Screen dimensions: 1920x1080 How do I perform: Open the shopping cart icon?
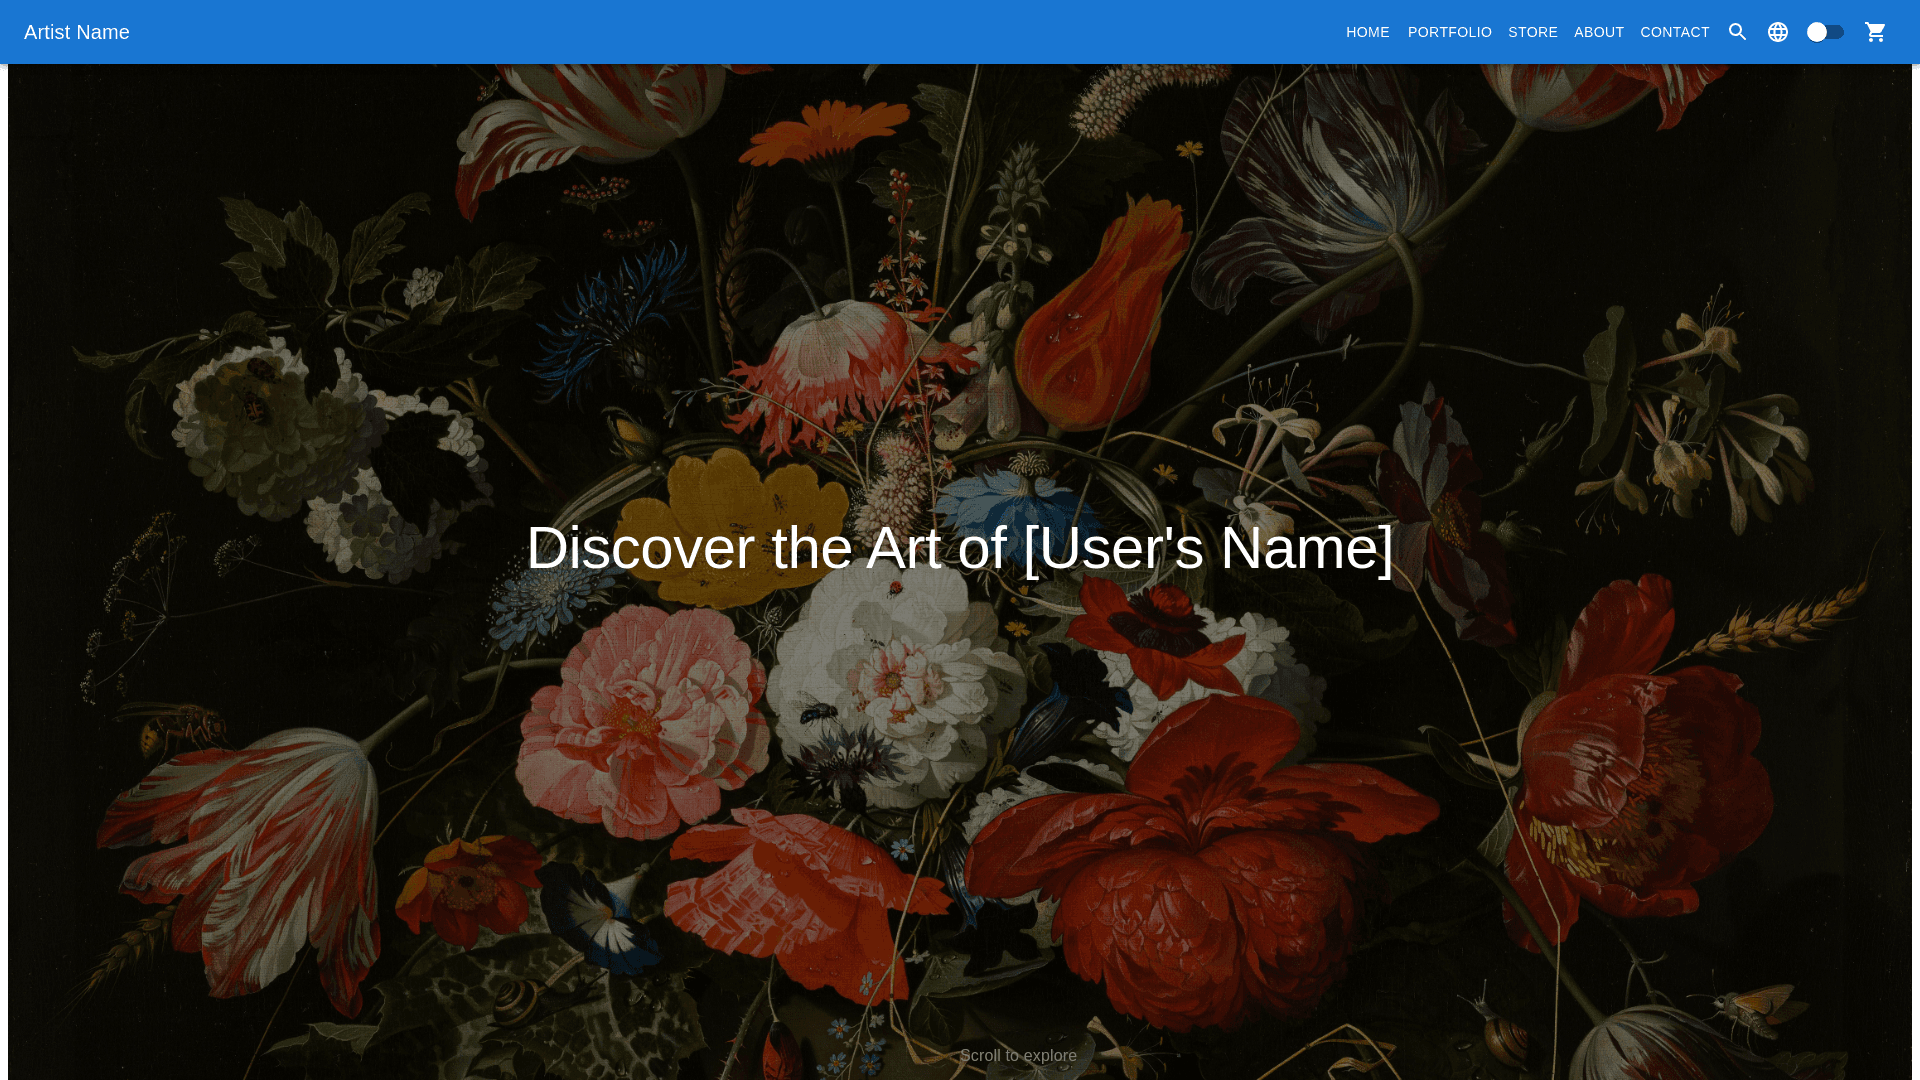(1875, 32)
